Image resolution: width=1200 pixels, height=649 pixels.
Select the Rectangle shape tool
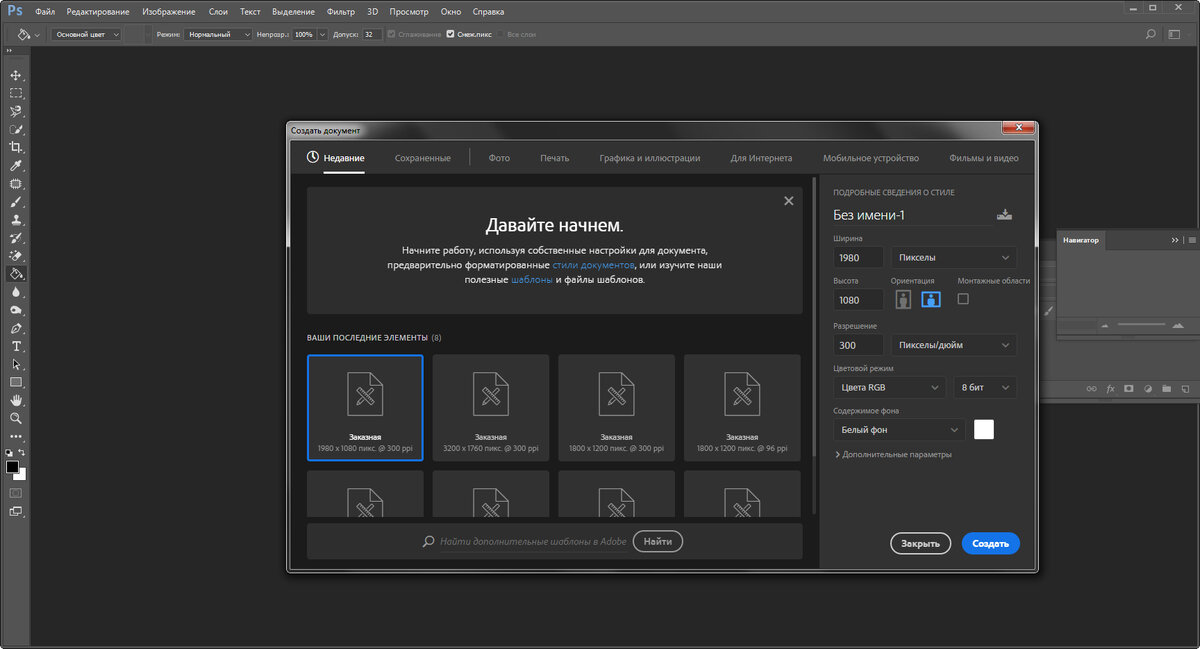pyautogui.click(x=16, y=382)
